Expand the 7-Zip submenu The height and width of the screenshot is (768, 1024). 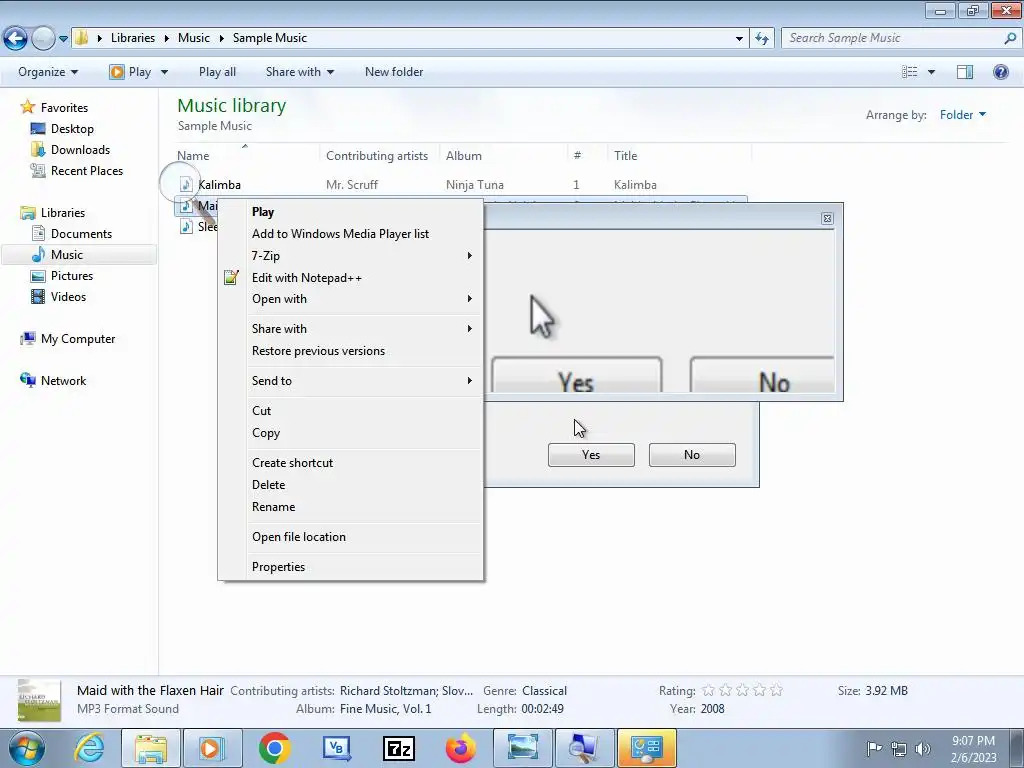[351, 256]
